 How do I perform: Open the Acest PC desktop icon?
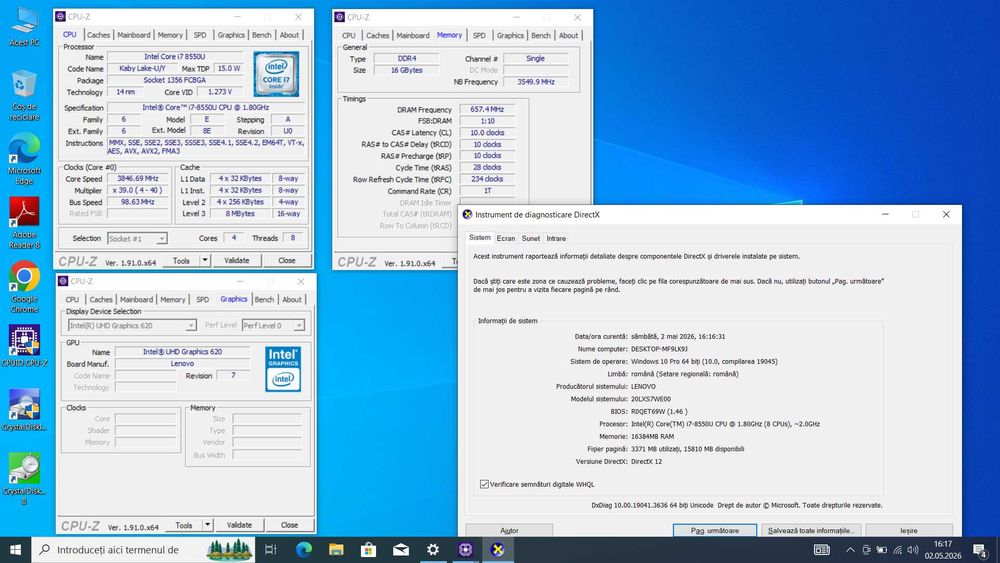coord(24,27)
